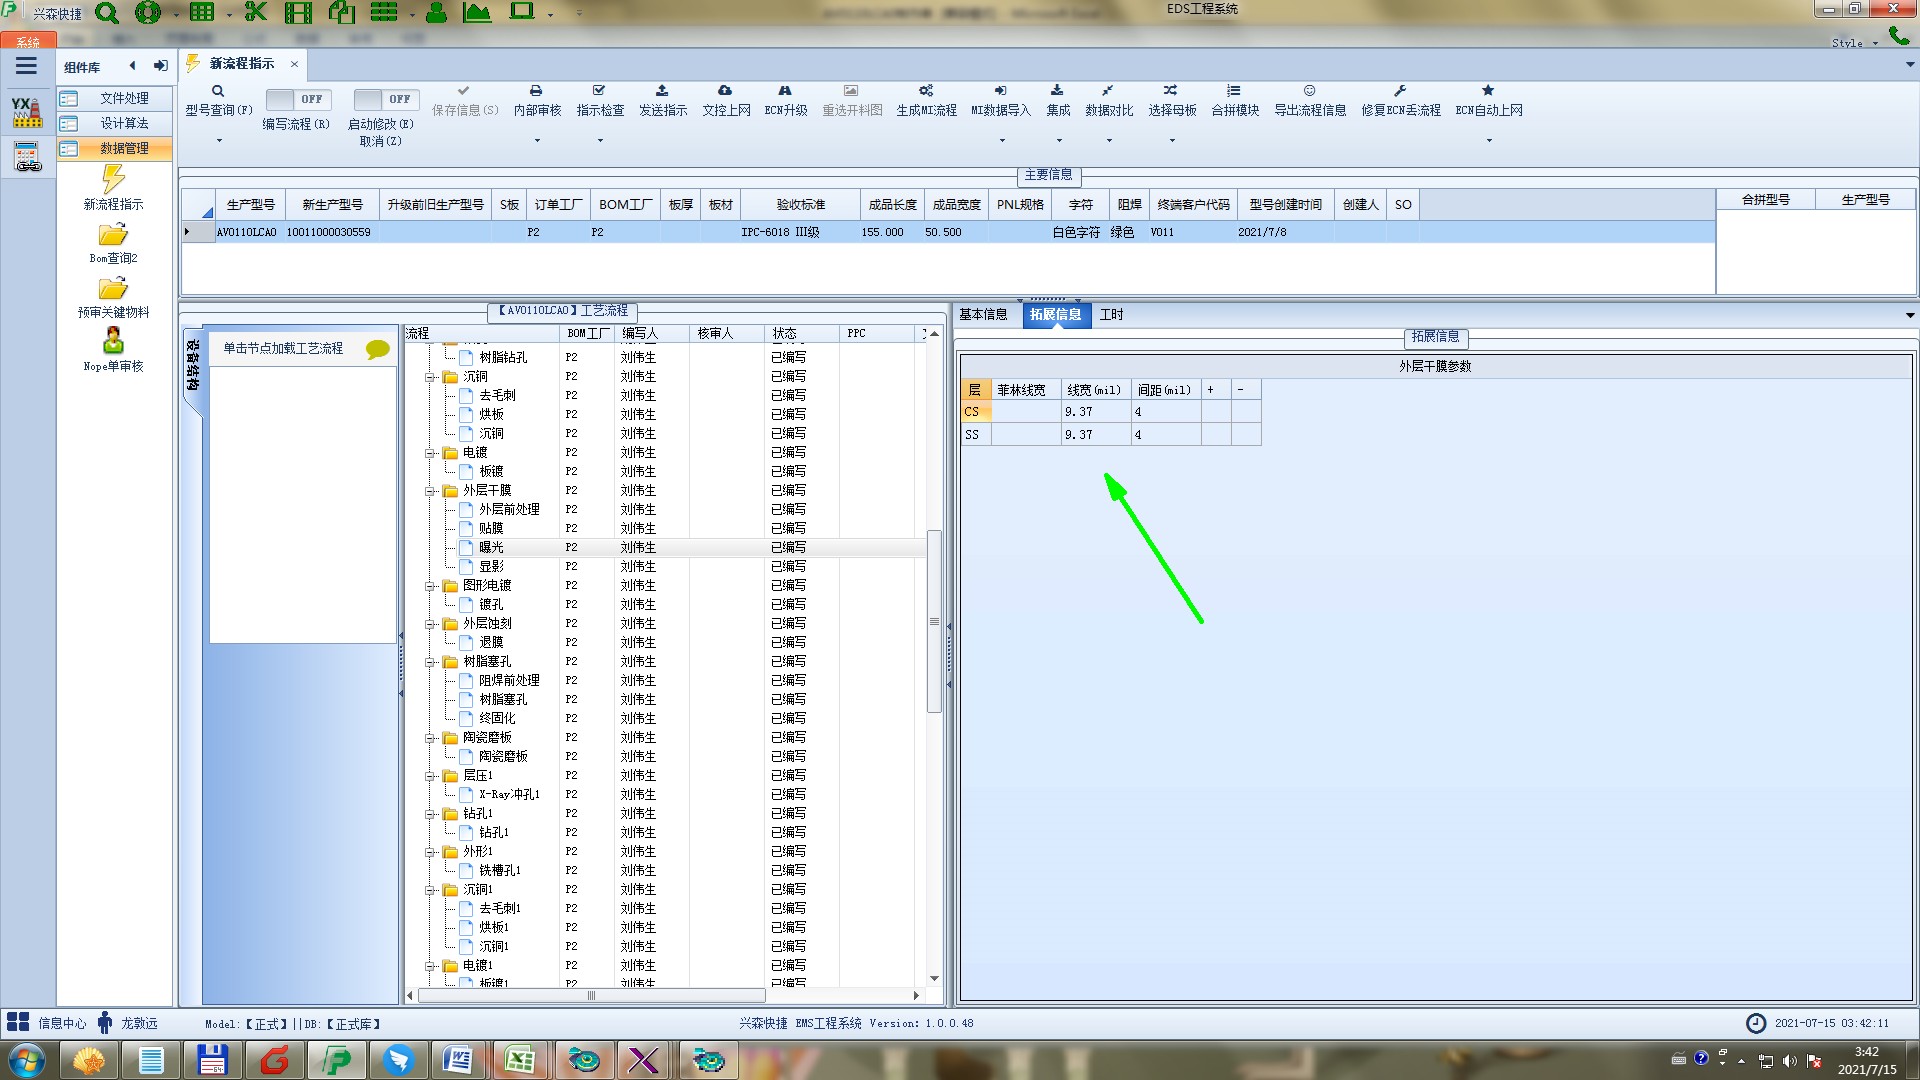The width and height of the screenshot is (1920, 1080).
Task: Click the 生成MI流程 gears icon
Action: click(x=926, y=91)
